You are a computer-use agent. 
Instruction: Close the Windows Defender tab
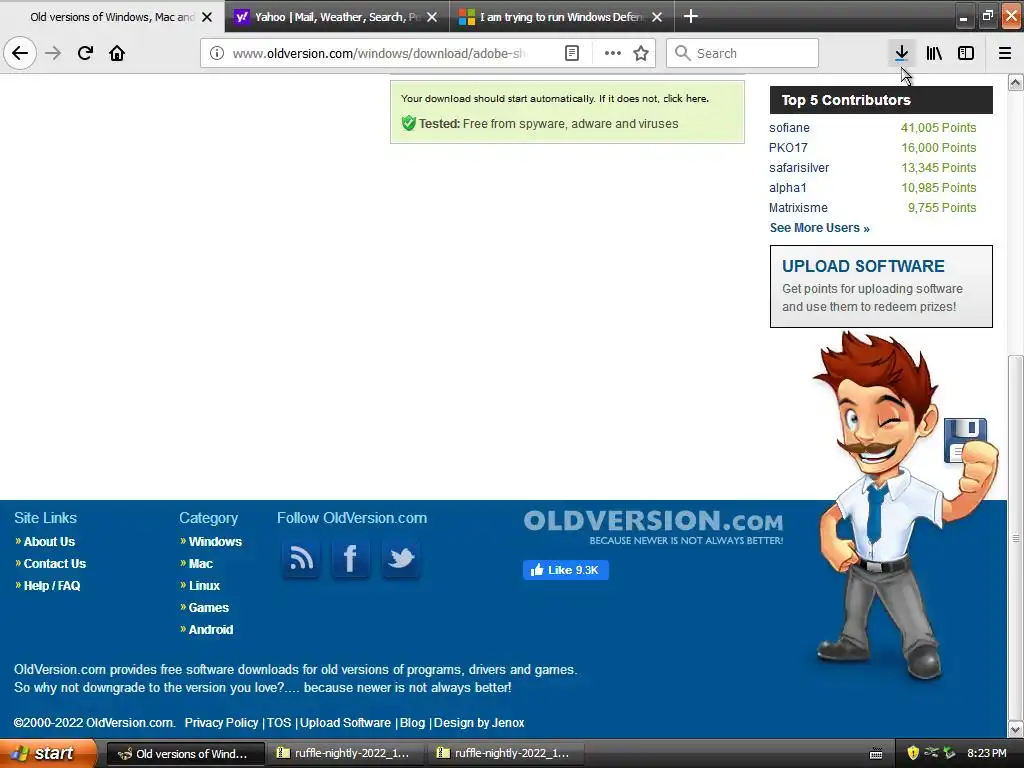point(657,17)
